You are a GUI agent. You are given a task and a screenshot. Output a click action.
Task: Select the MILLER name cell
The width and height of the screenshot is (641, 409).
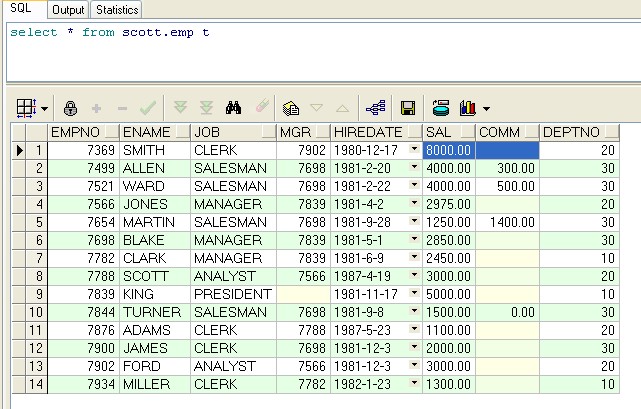click(155, 384)
